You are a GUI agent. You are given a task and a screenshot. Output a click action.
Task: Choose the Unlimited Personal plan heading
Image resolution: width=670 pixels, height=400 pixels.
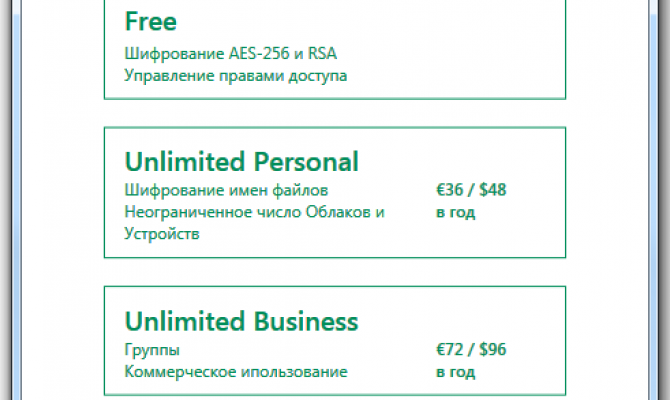[241, 162]
